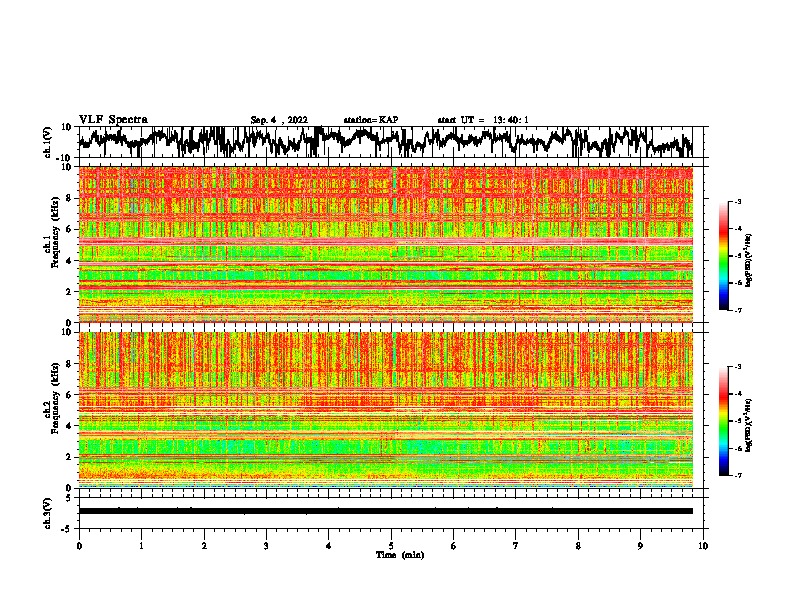Click the time axis tick label "0"

[79, 546]
